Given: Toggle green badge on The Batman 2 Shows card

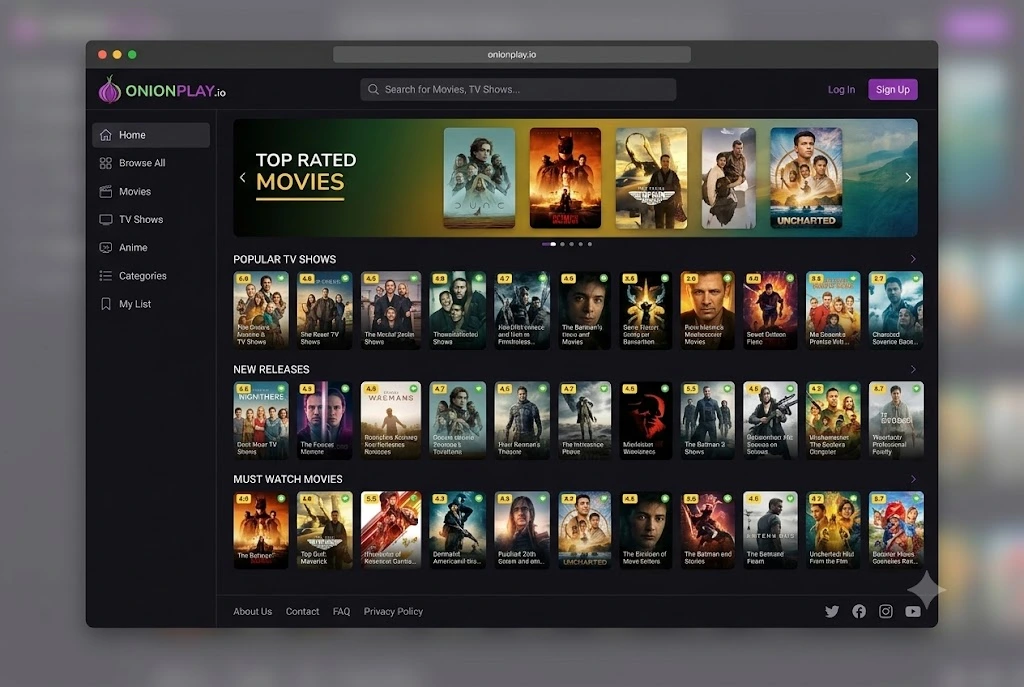Looking at the screenshot, I should [727, 389].
